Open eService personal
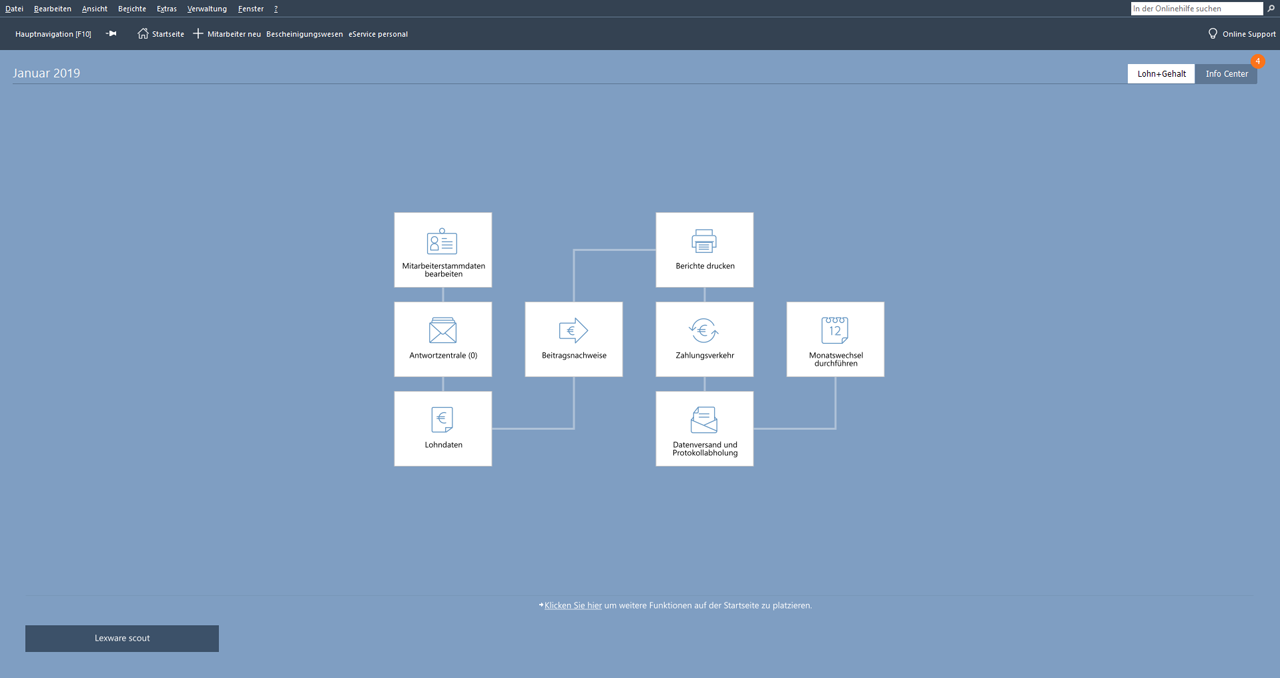Image resolution: width=1280 pixels, height=678 pixels. click(x=378, y=34)
